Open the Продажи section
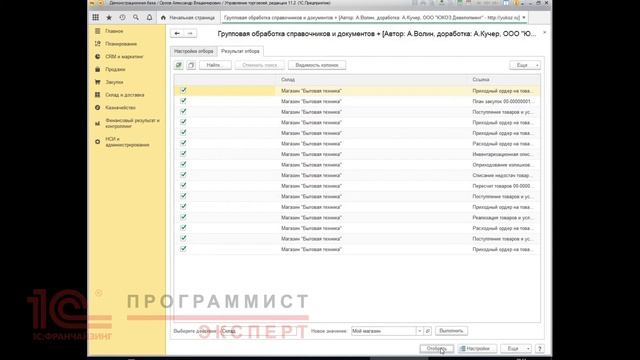640x360 pixels. [115, 69]
